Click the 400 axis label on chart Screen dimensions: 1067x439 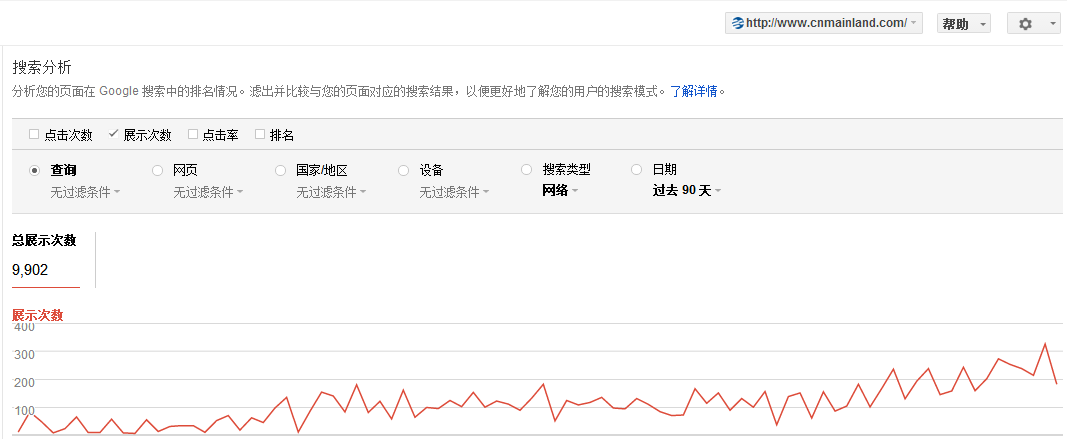click(x=24, y=327)
